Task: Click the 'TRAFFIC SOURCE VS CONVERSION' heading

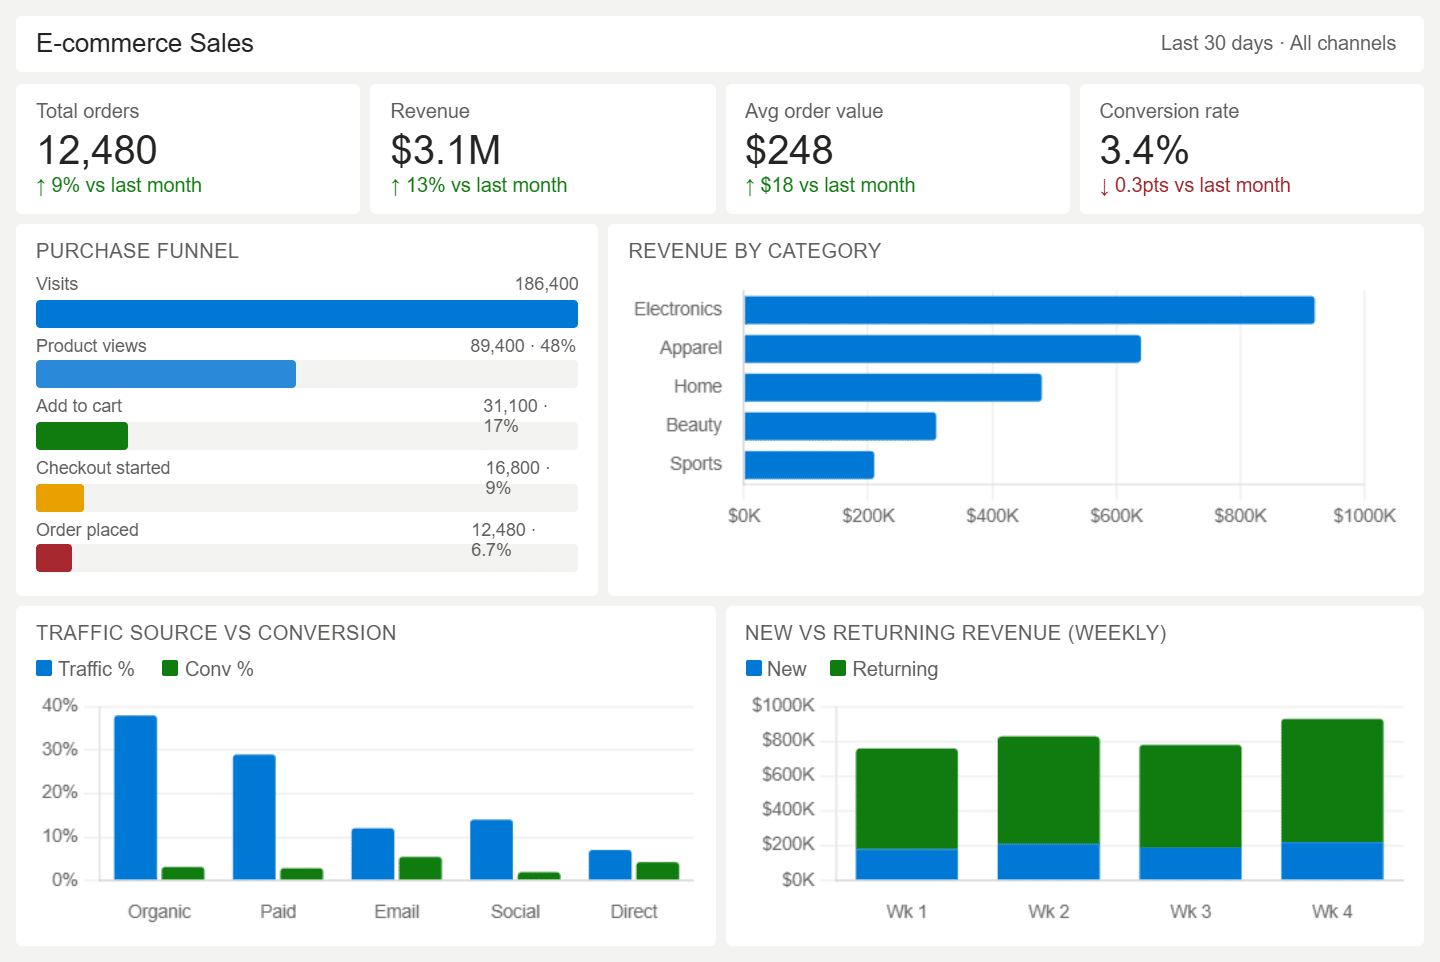Action: pos(216,633)
